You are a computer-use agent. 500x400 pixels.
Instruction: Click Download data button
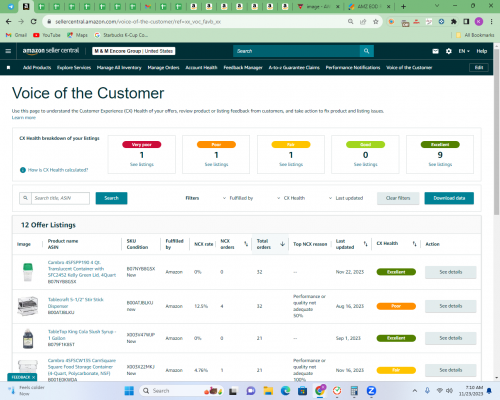449,198
